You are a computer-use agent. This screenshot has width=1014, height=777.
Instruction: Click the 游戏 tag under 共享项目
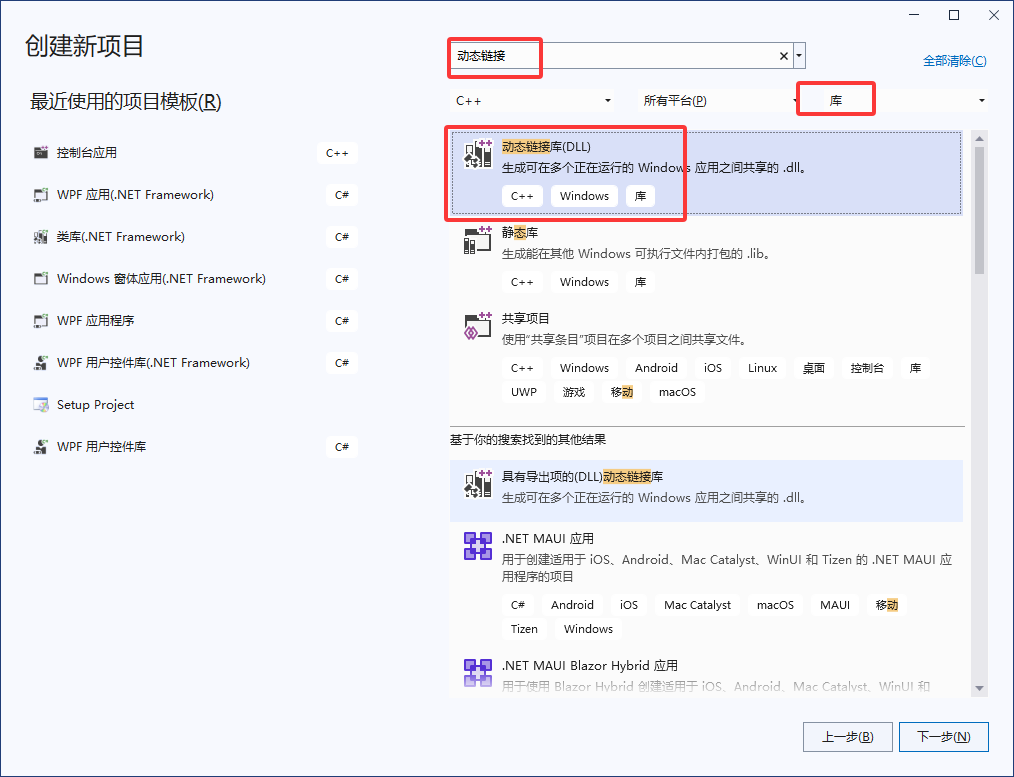(574, 392)
